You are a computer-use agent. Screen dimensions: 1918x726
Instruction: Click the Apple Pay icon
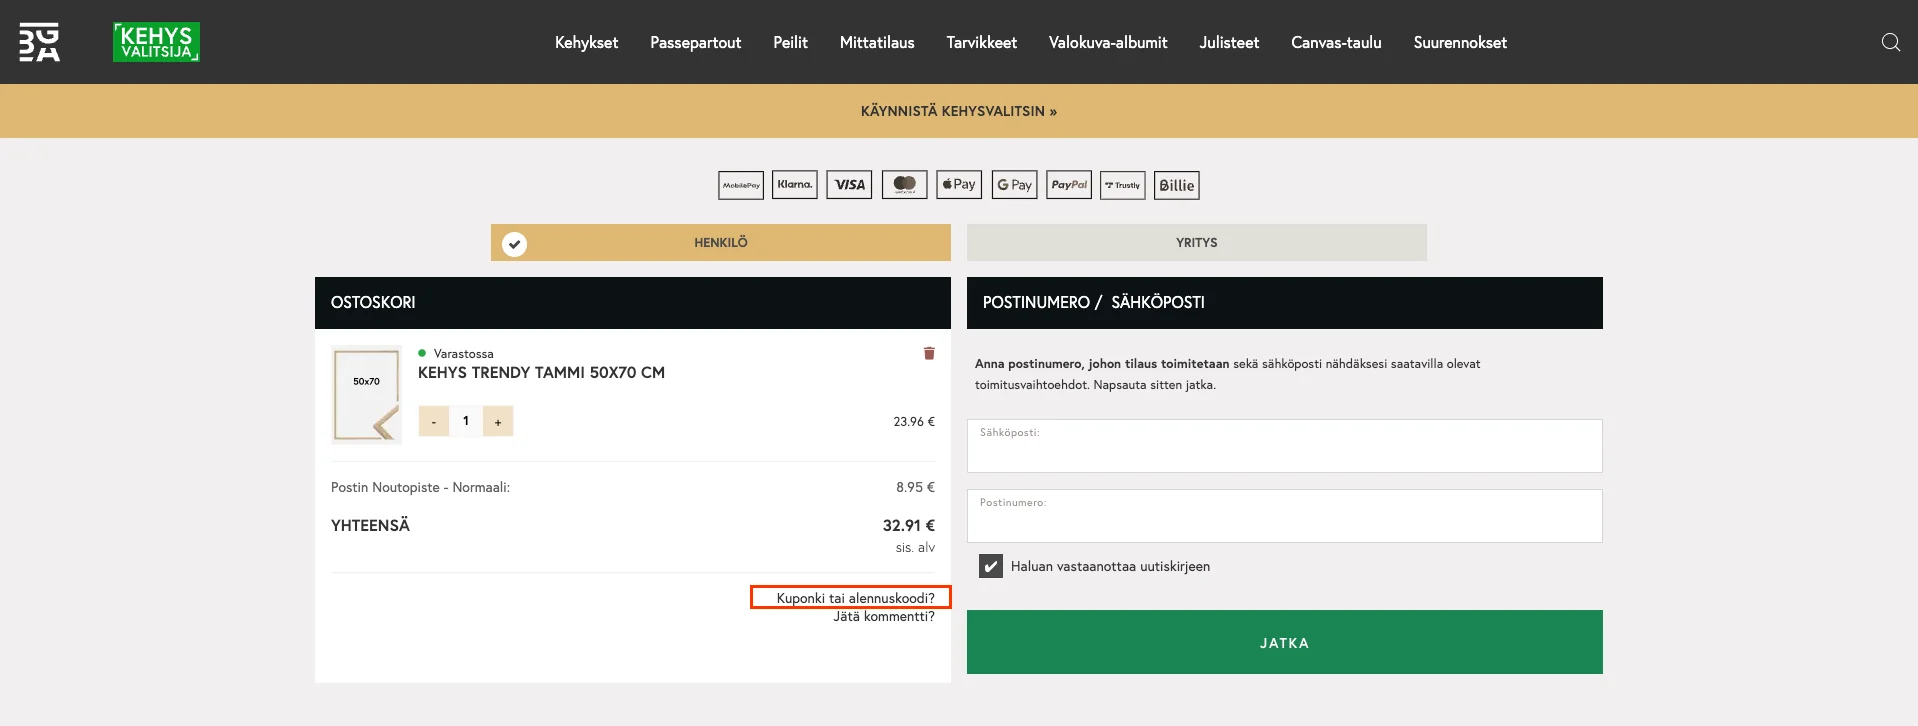pyautogui.click(x=959, y=185)
